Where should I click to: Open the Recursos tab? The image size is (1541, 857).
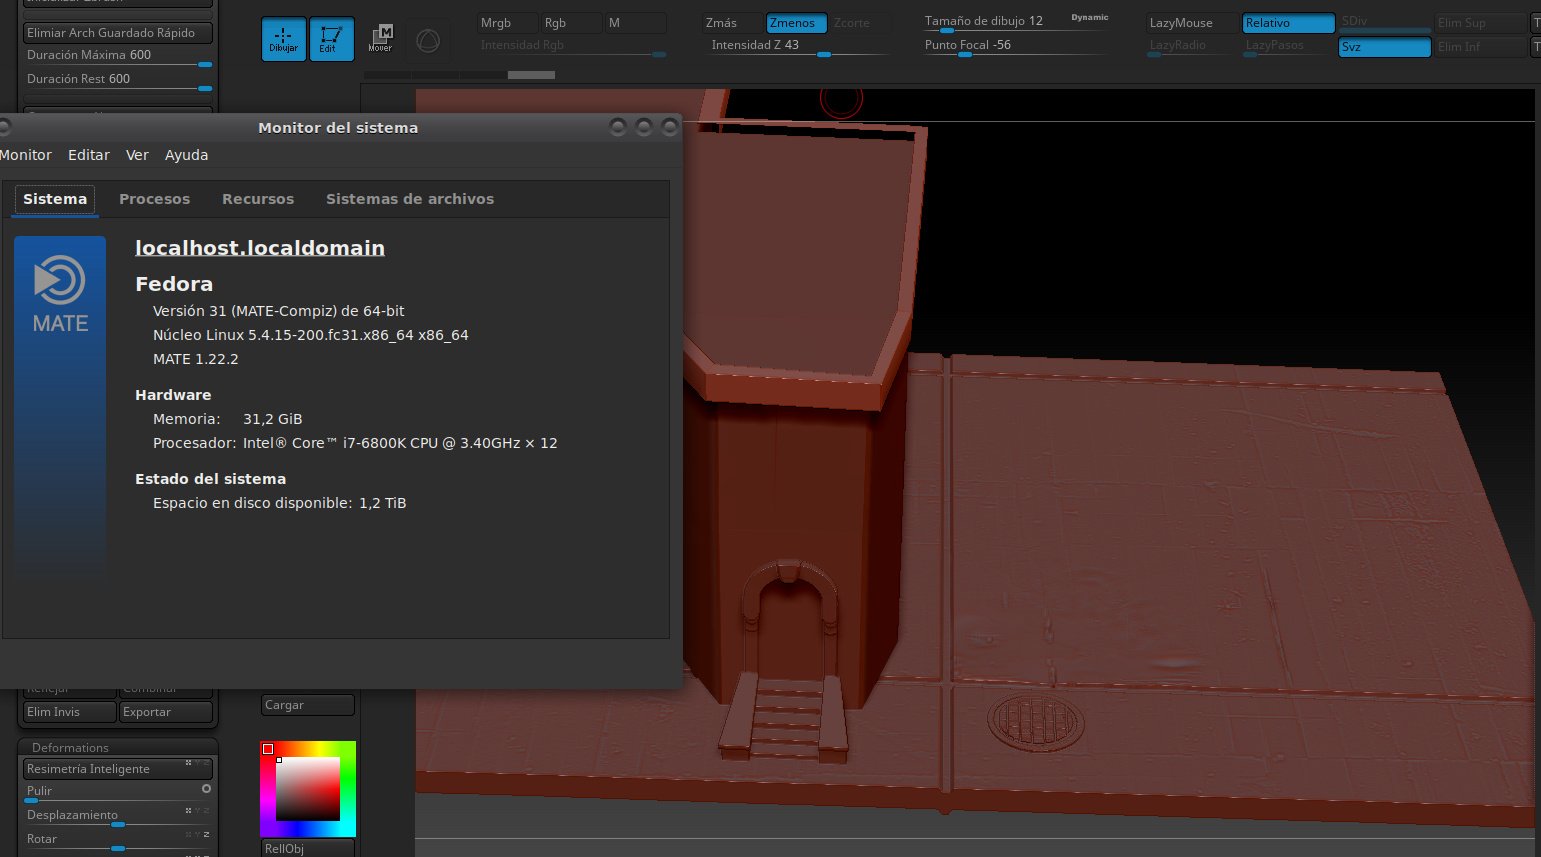pyautogui.click(x=258, y=199)
